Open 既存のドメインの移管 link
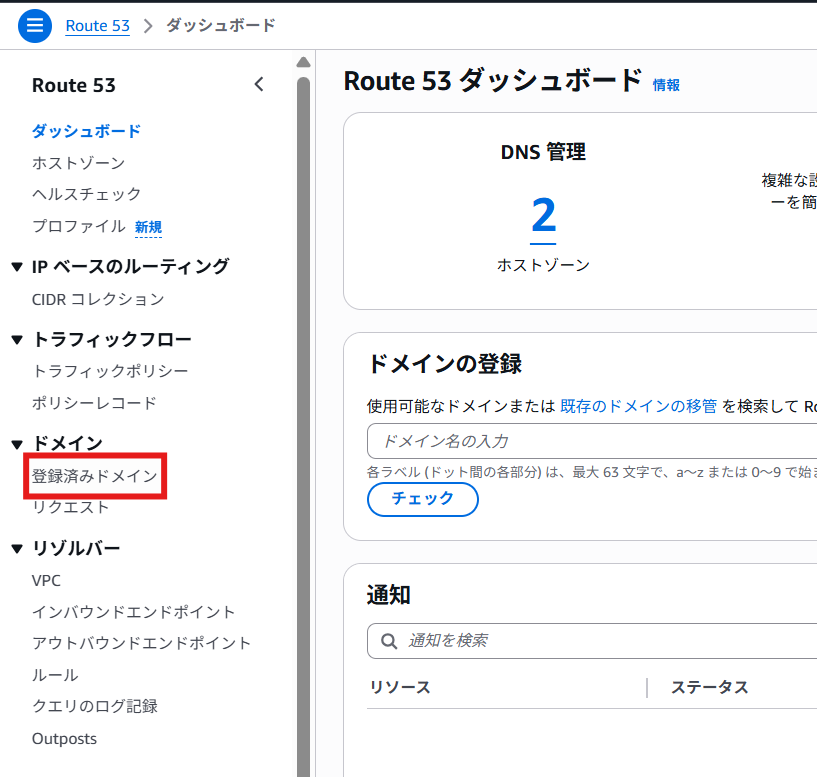 (x=638, y=406)
